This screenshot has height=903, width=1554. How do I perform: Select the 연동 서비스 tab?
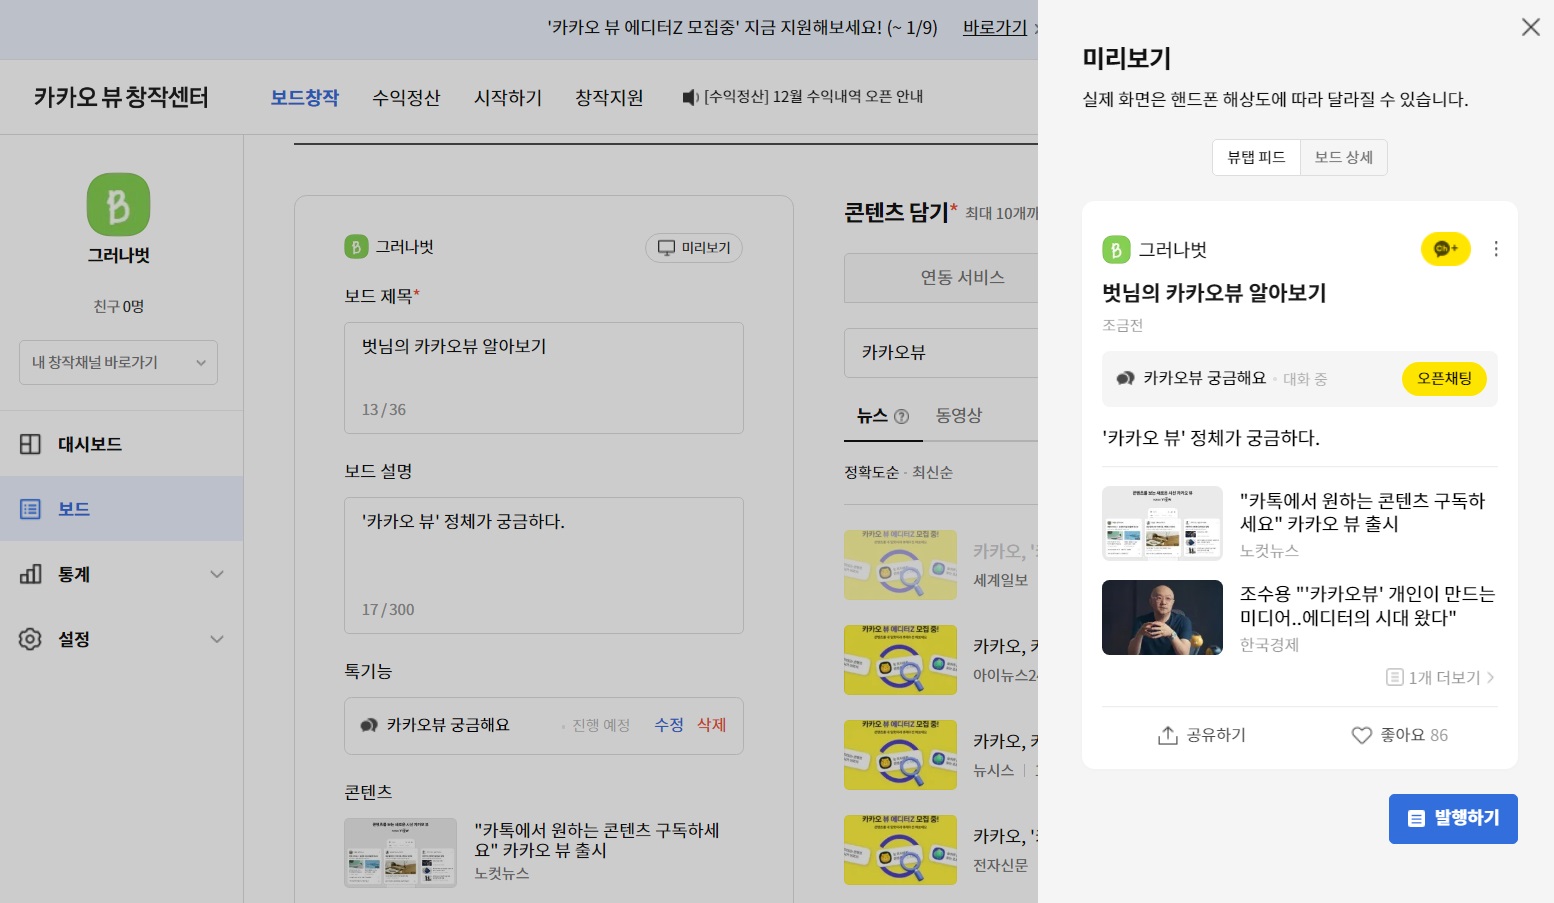coord(941,278)
